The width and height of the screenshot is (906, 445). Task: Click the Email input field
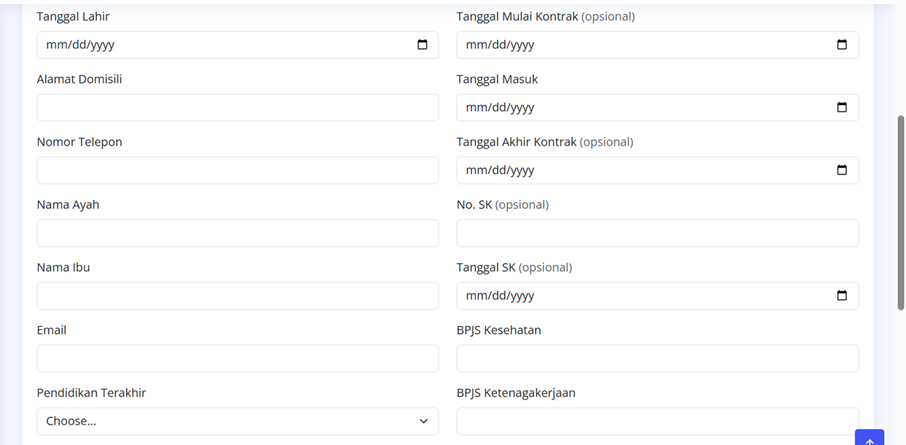coord(237,358)
